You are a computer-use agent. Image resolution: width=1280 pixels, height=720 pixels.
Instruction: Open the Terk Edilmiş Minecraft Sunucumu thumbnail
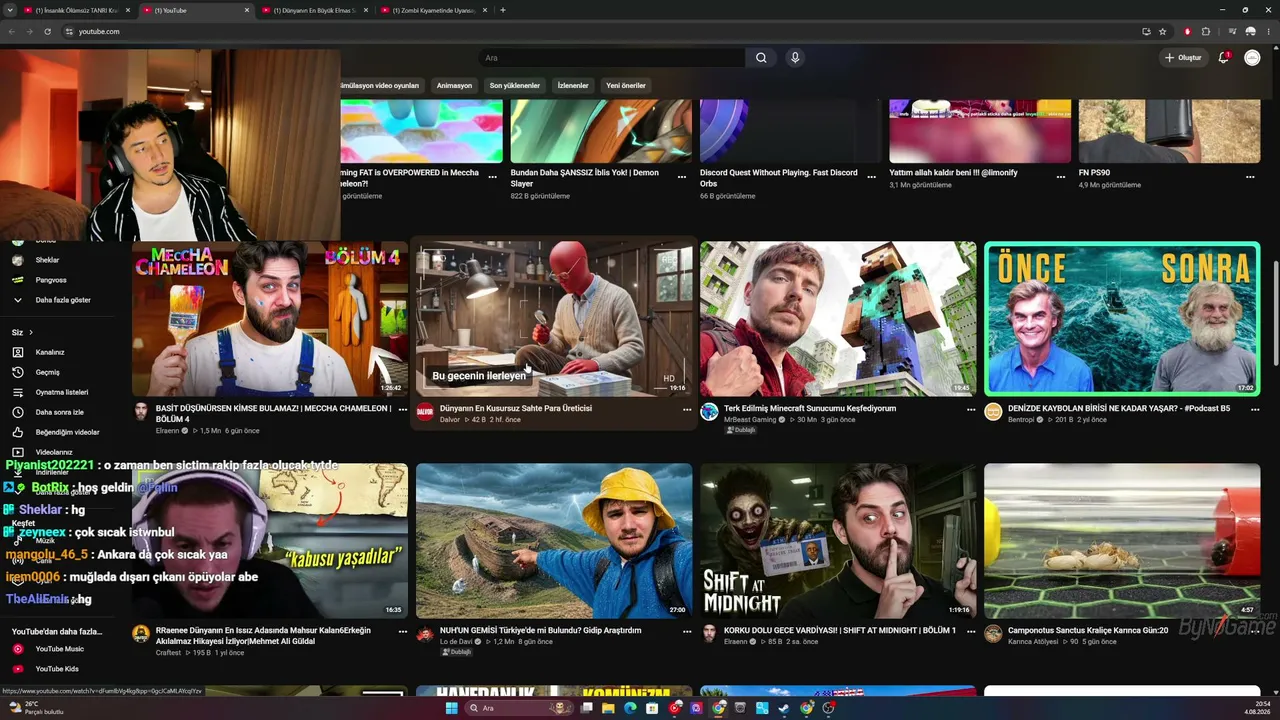click(x=838, y=319)
